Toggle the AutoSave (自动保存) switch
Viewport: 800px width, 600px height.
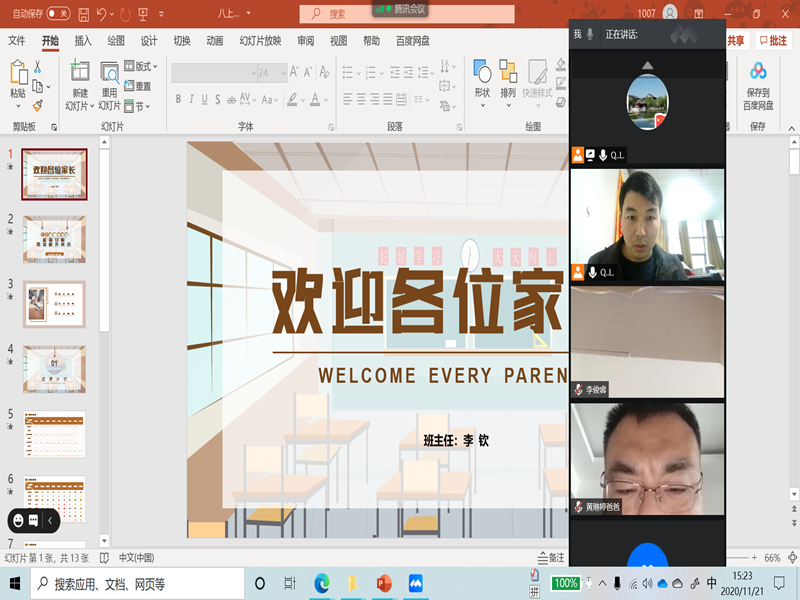point(58,14)
